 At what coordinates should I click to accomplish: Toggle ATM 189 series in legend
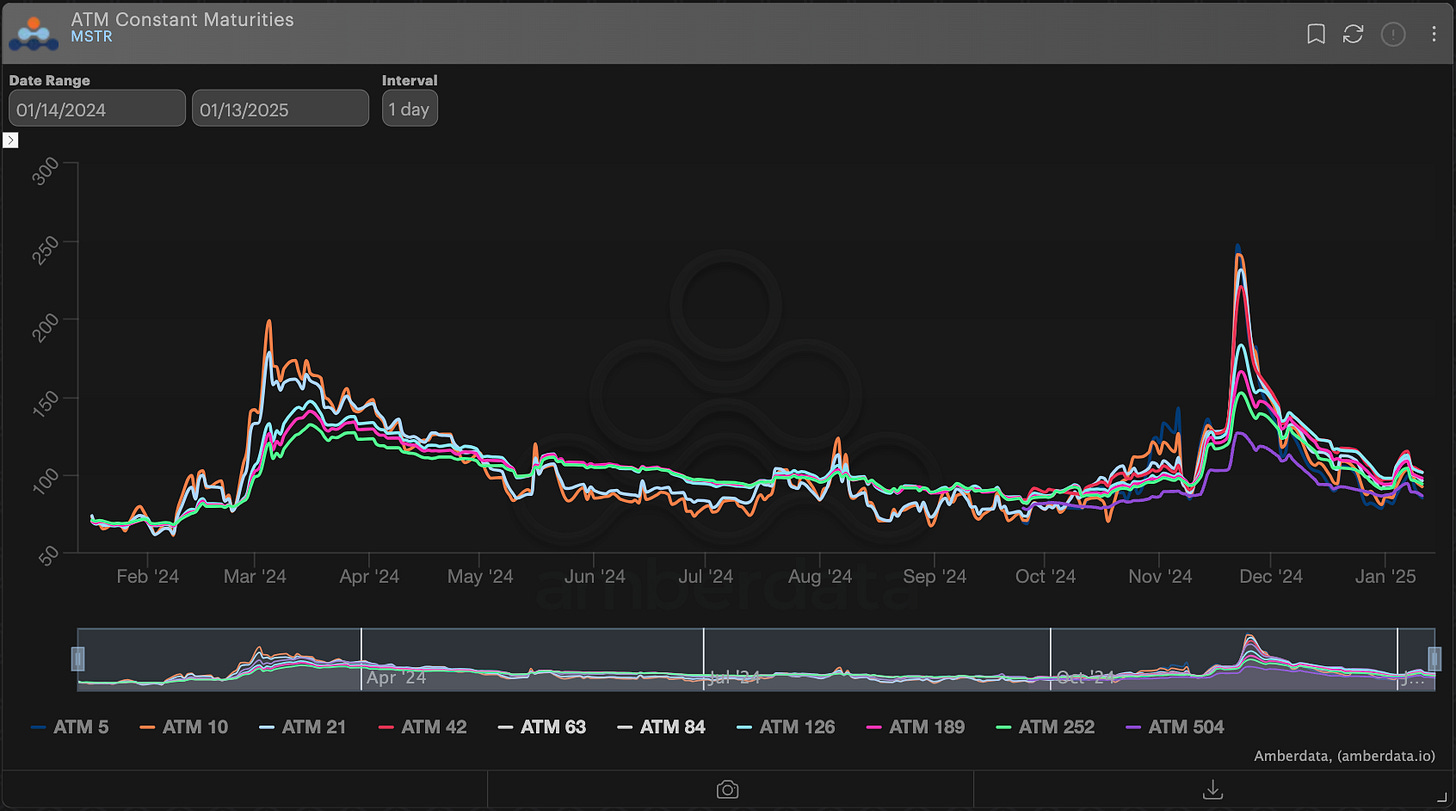(x=915, y=727)
